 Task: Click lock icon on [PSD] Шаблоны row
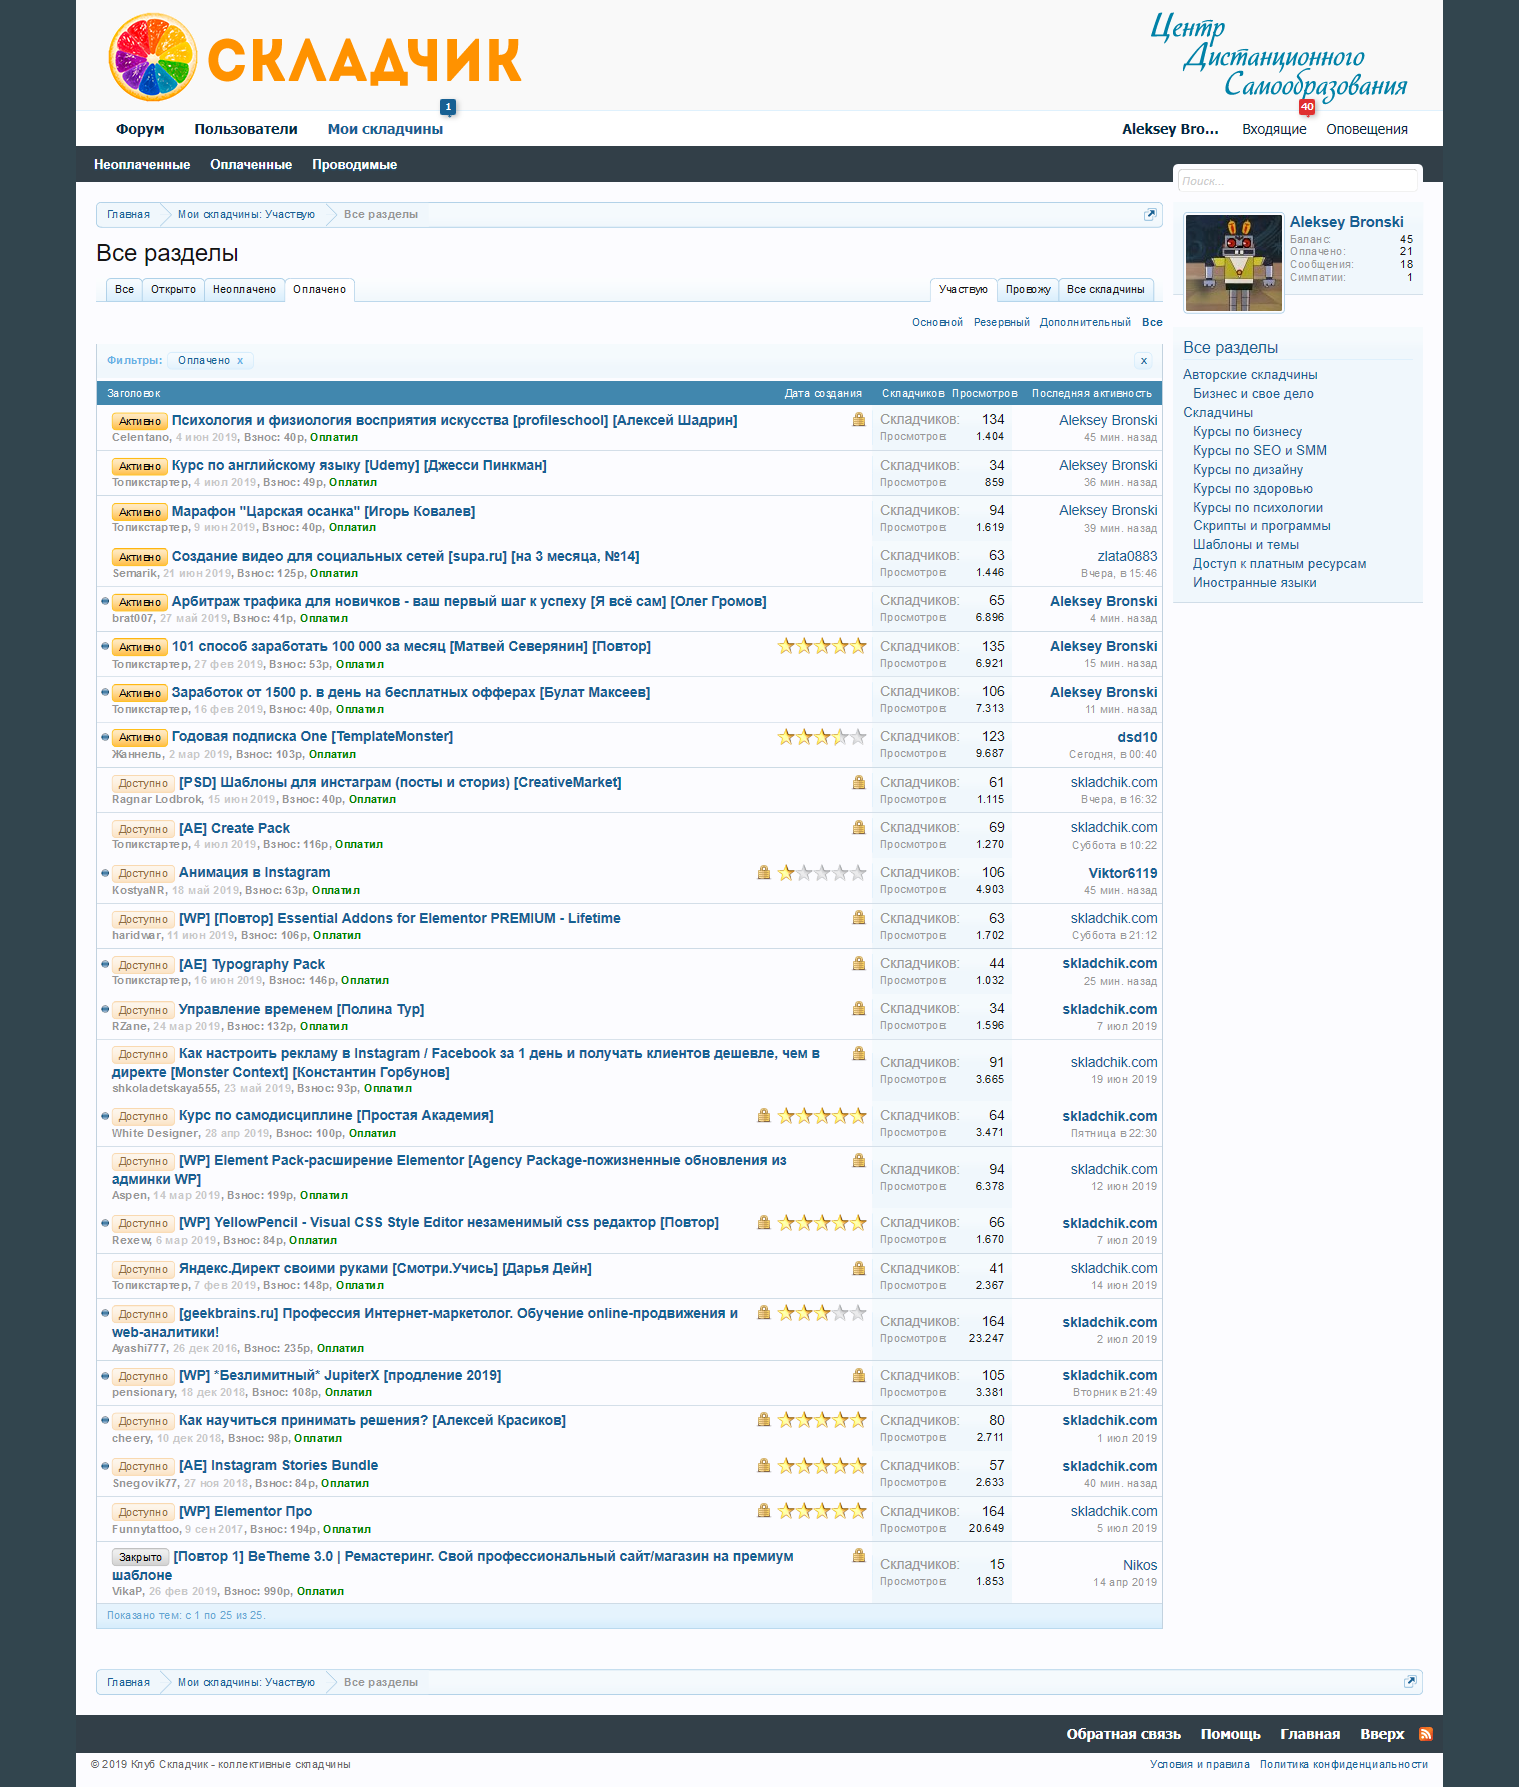[x=859, y=782]
